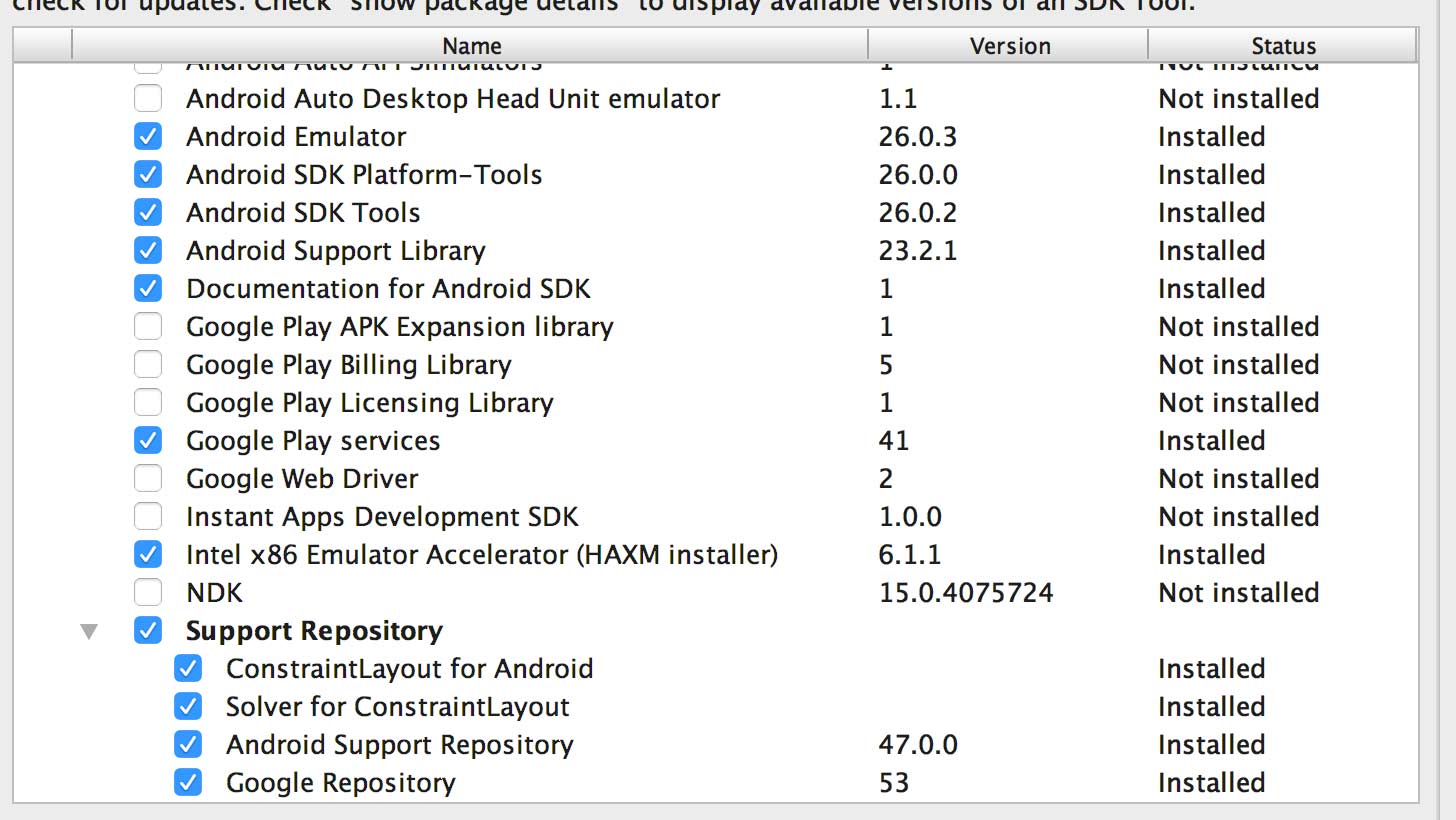1456x820 pixels.
Task: Click version 26.0.3 of Android Emulator
Action: [x=918, y=137]
